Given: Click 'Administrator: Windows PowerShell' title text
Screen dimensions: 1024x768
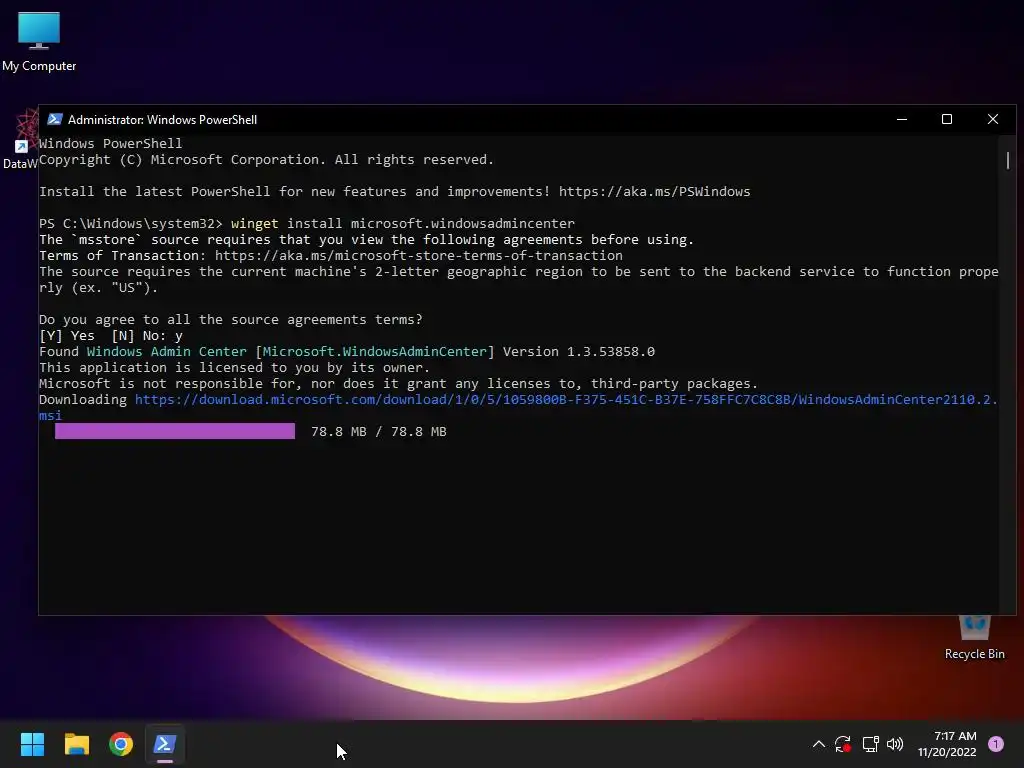Looking at the screenshot, I should tap(163, 120).
